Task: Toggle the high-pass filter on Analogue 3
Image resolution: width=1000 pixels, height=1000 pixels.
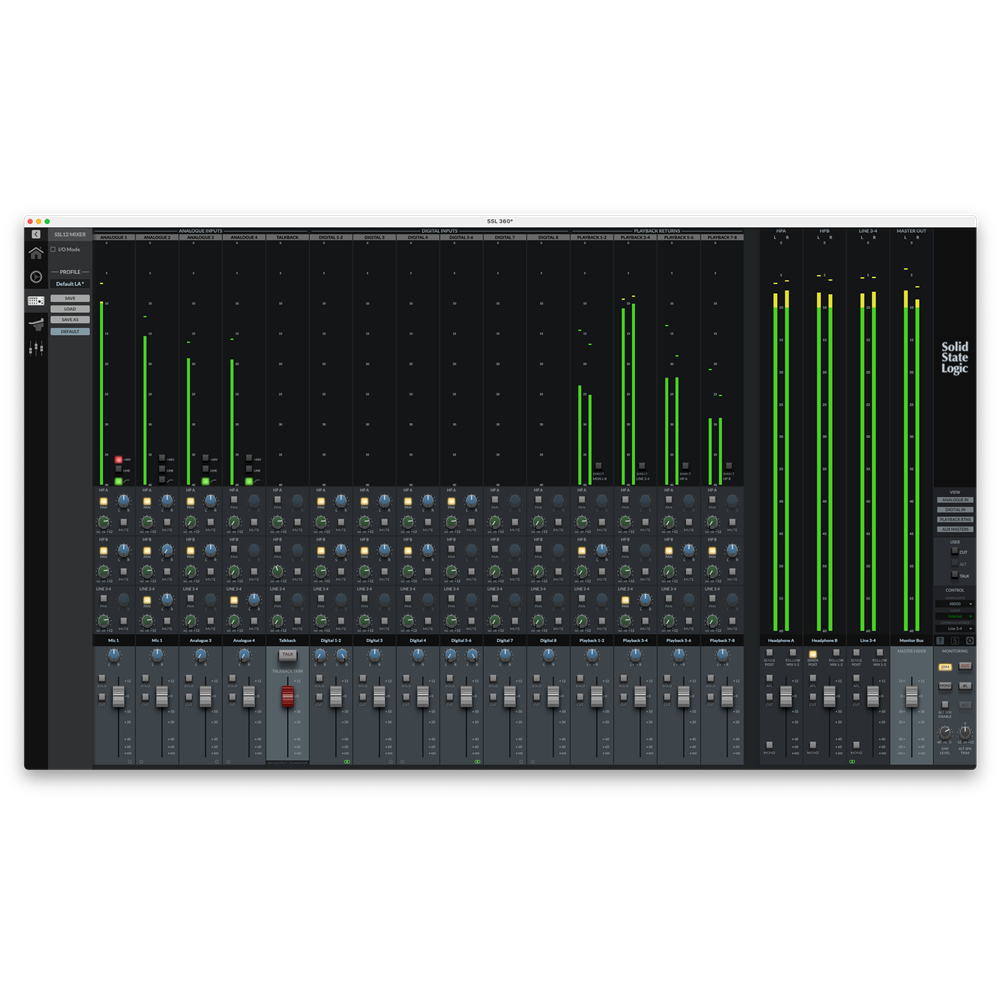Action: click(x=205, y=481)
